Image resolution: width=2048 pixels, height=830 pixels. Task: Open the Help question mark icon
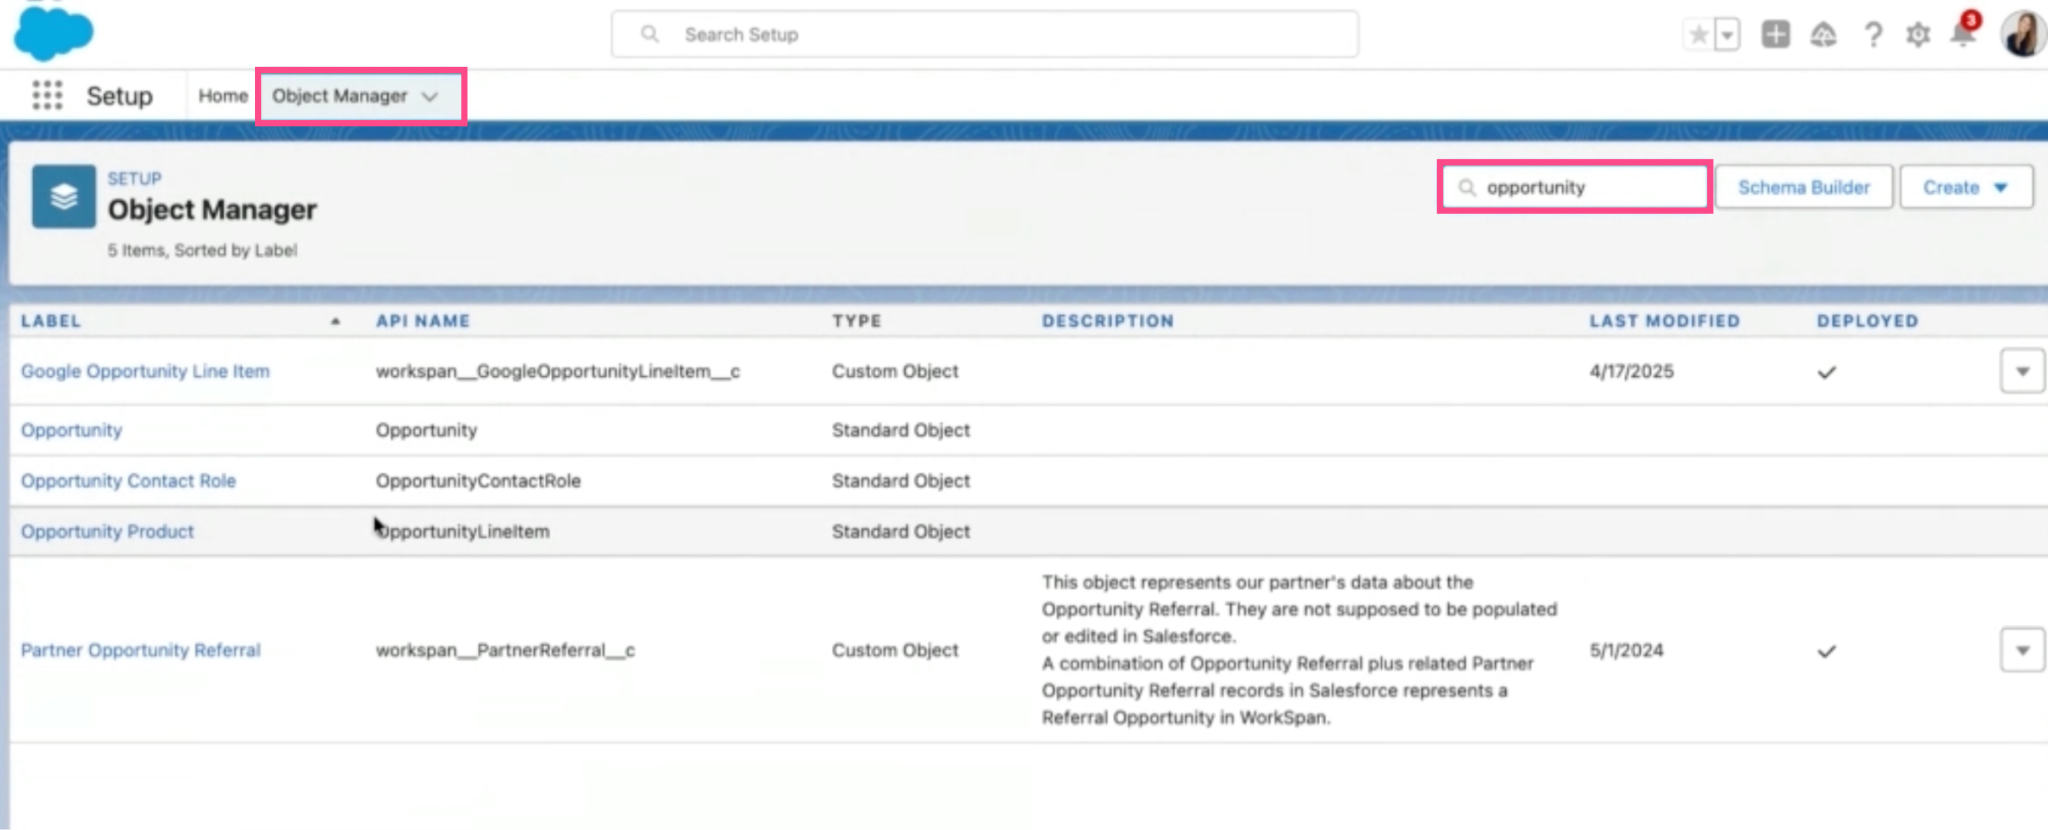(x=1873, y=35)
